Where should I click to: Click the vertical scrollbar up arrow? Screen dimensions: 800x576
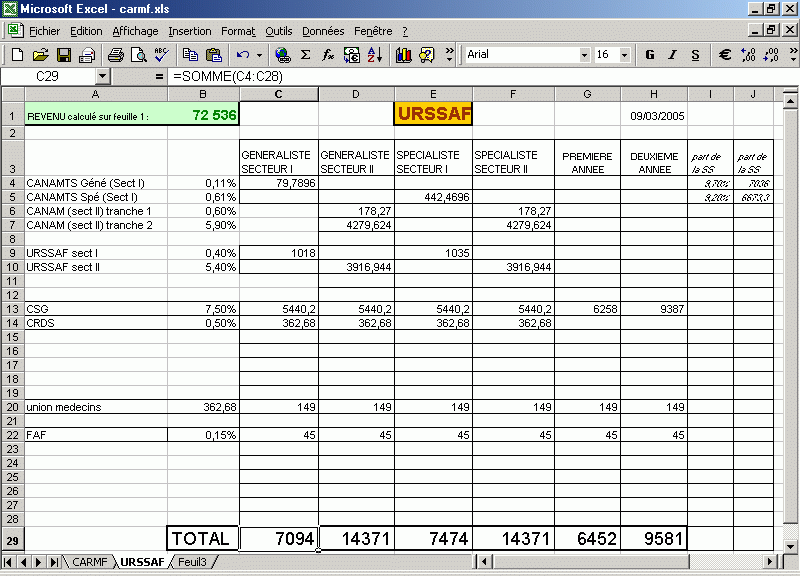click(790, 102)
